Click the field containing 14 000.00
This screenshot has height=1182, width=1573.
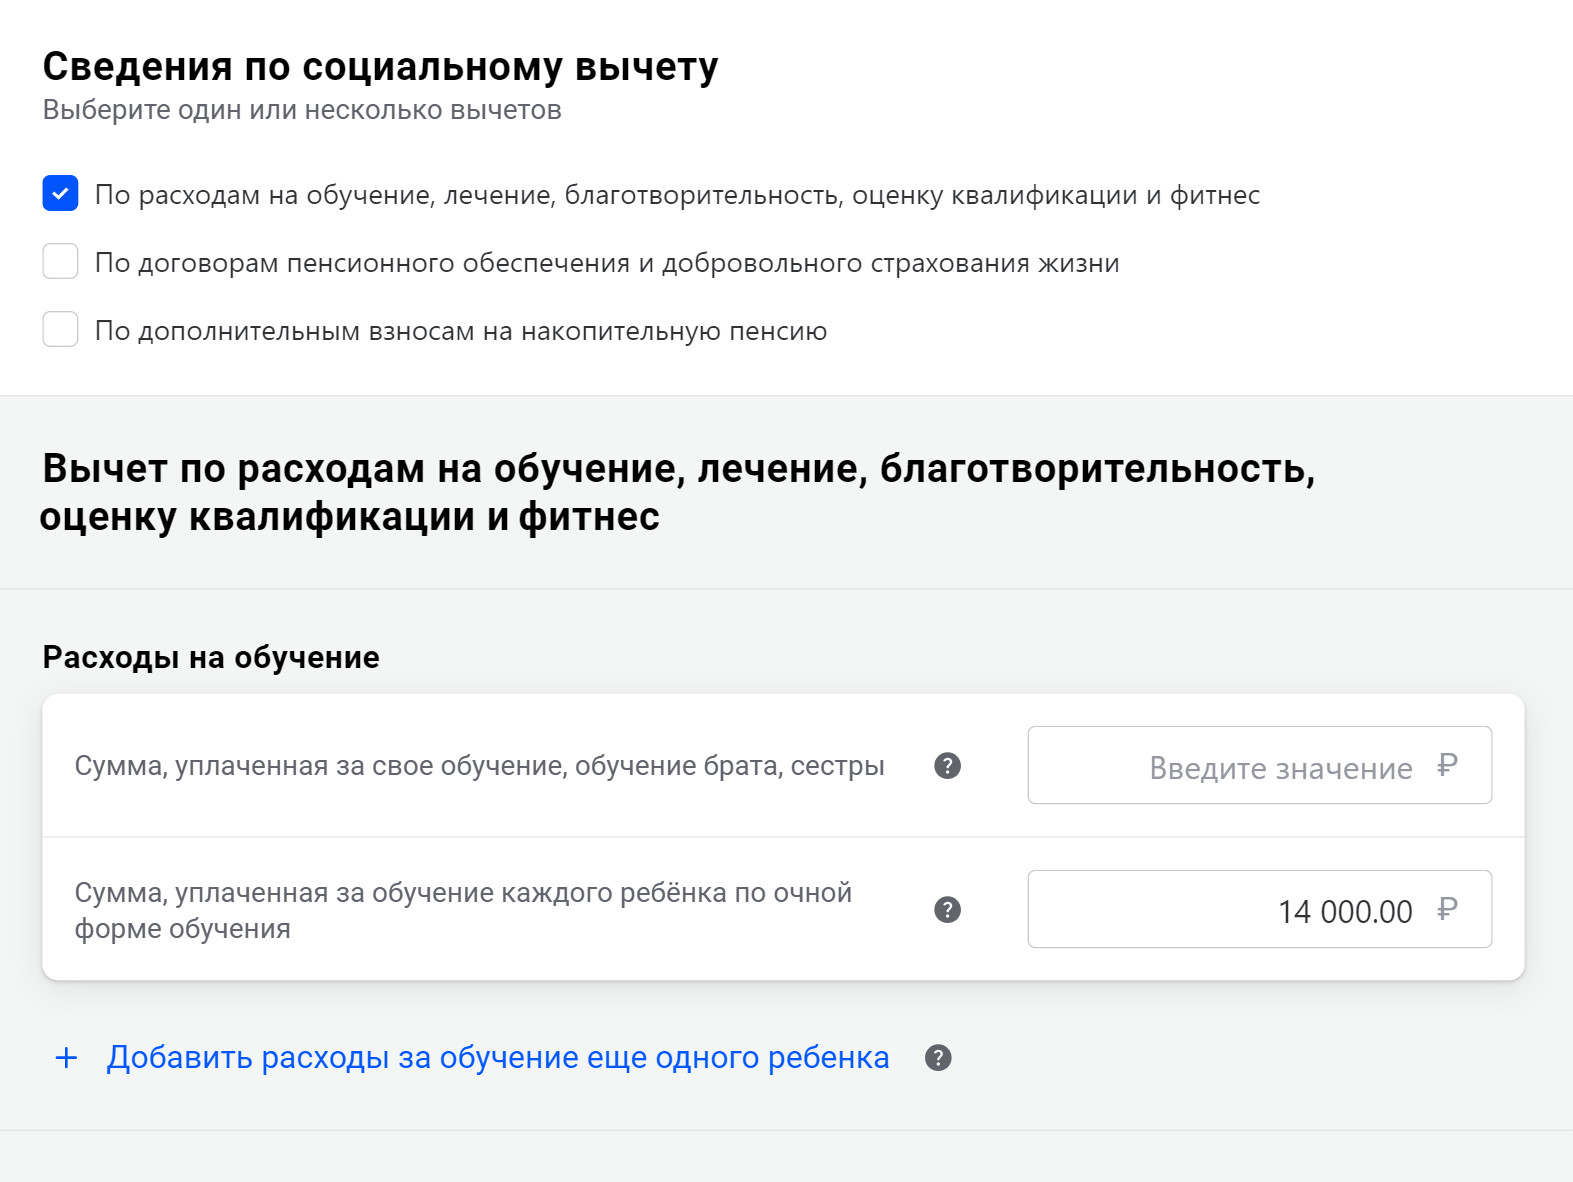pos(1260,910)
